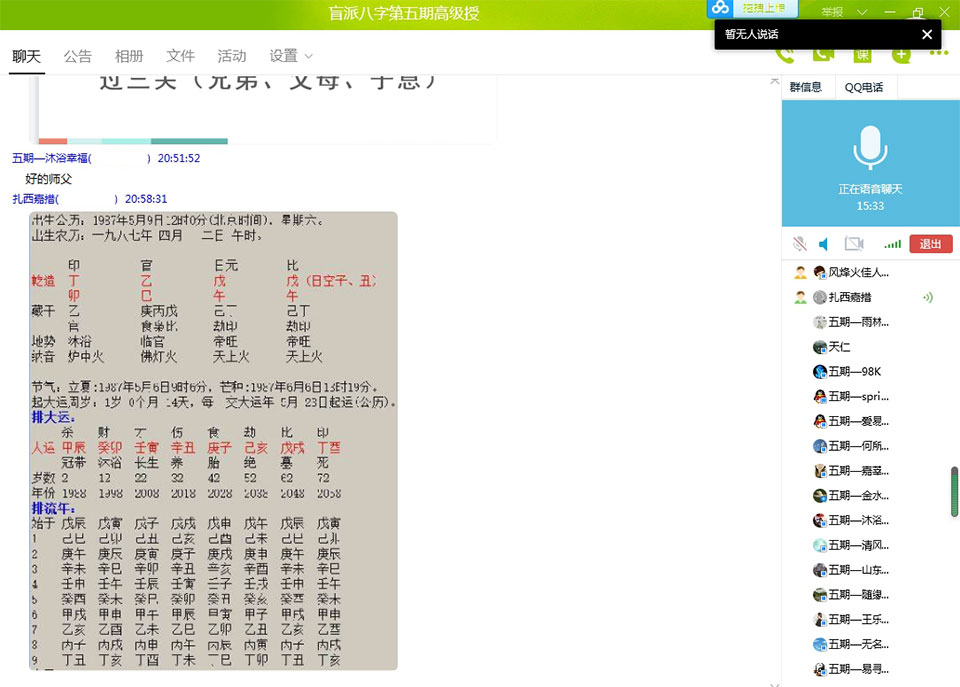Viewport: 960px width, 687px height.
Task: Click the message text 好的师父
Action: click(x=48, y=179)
